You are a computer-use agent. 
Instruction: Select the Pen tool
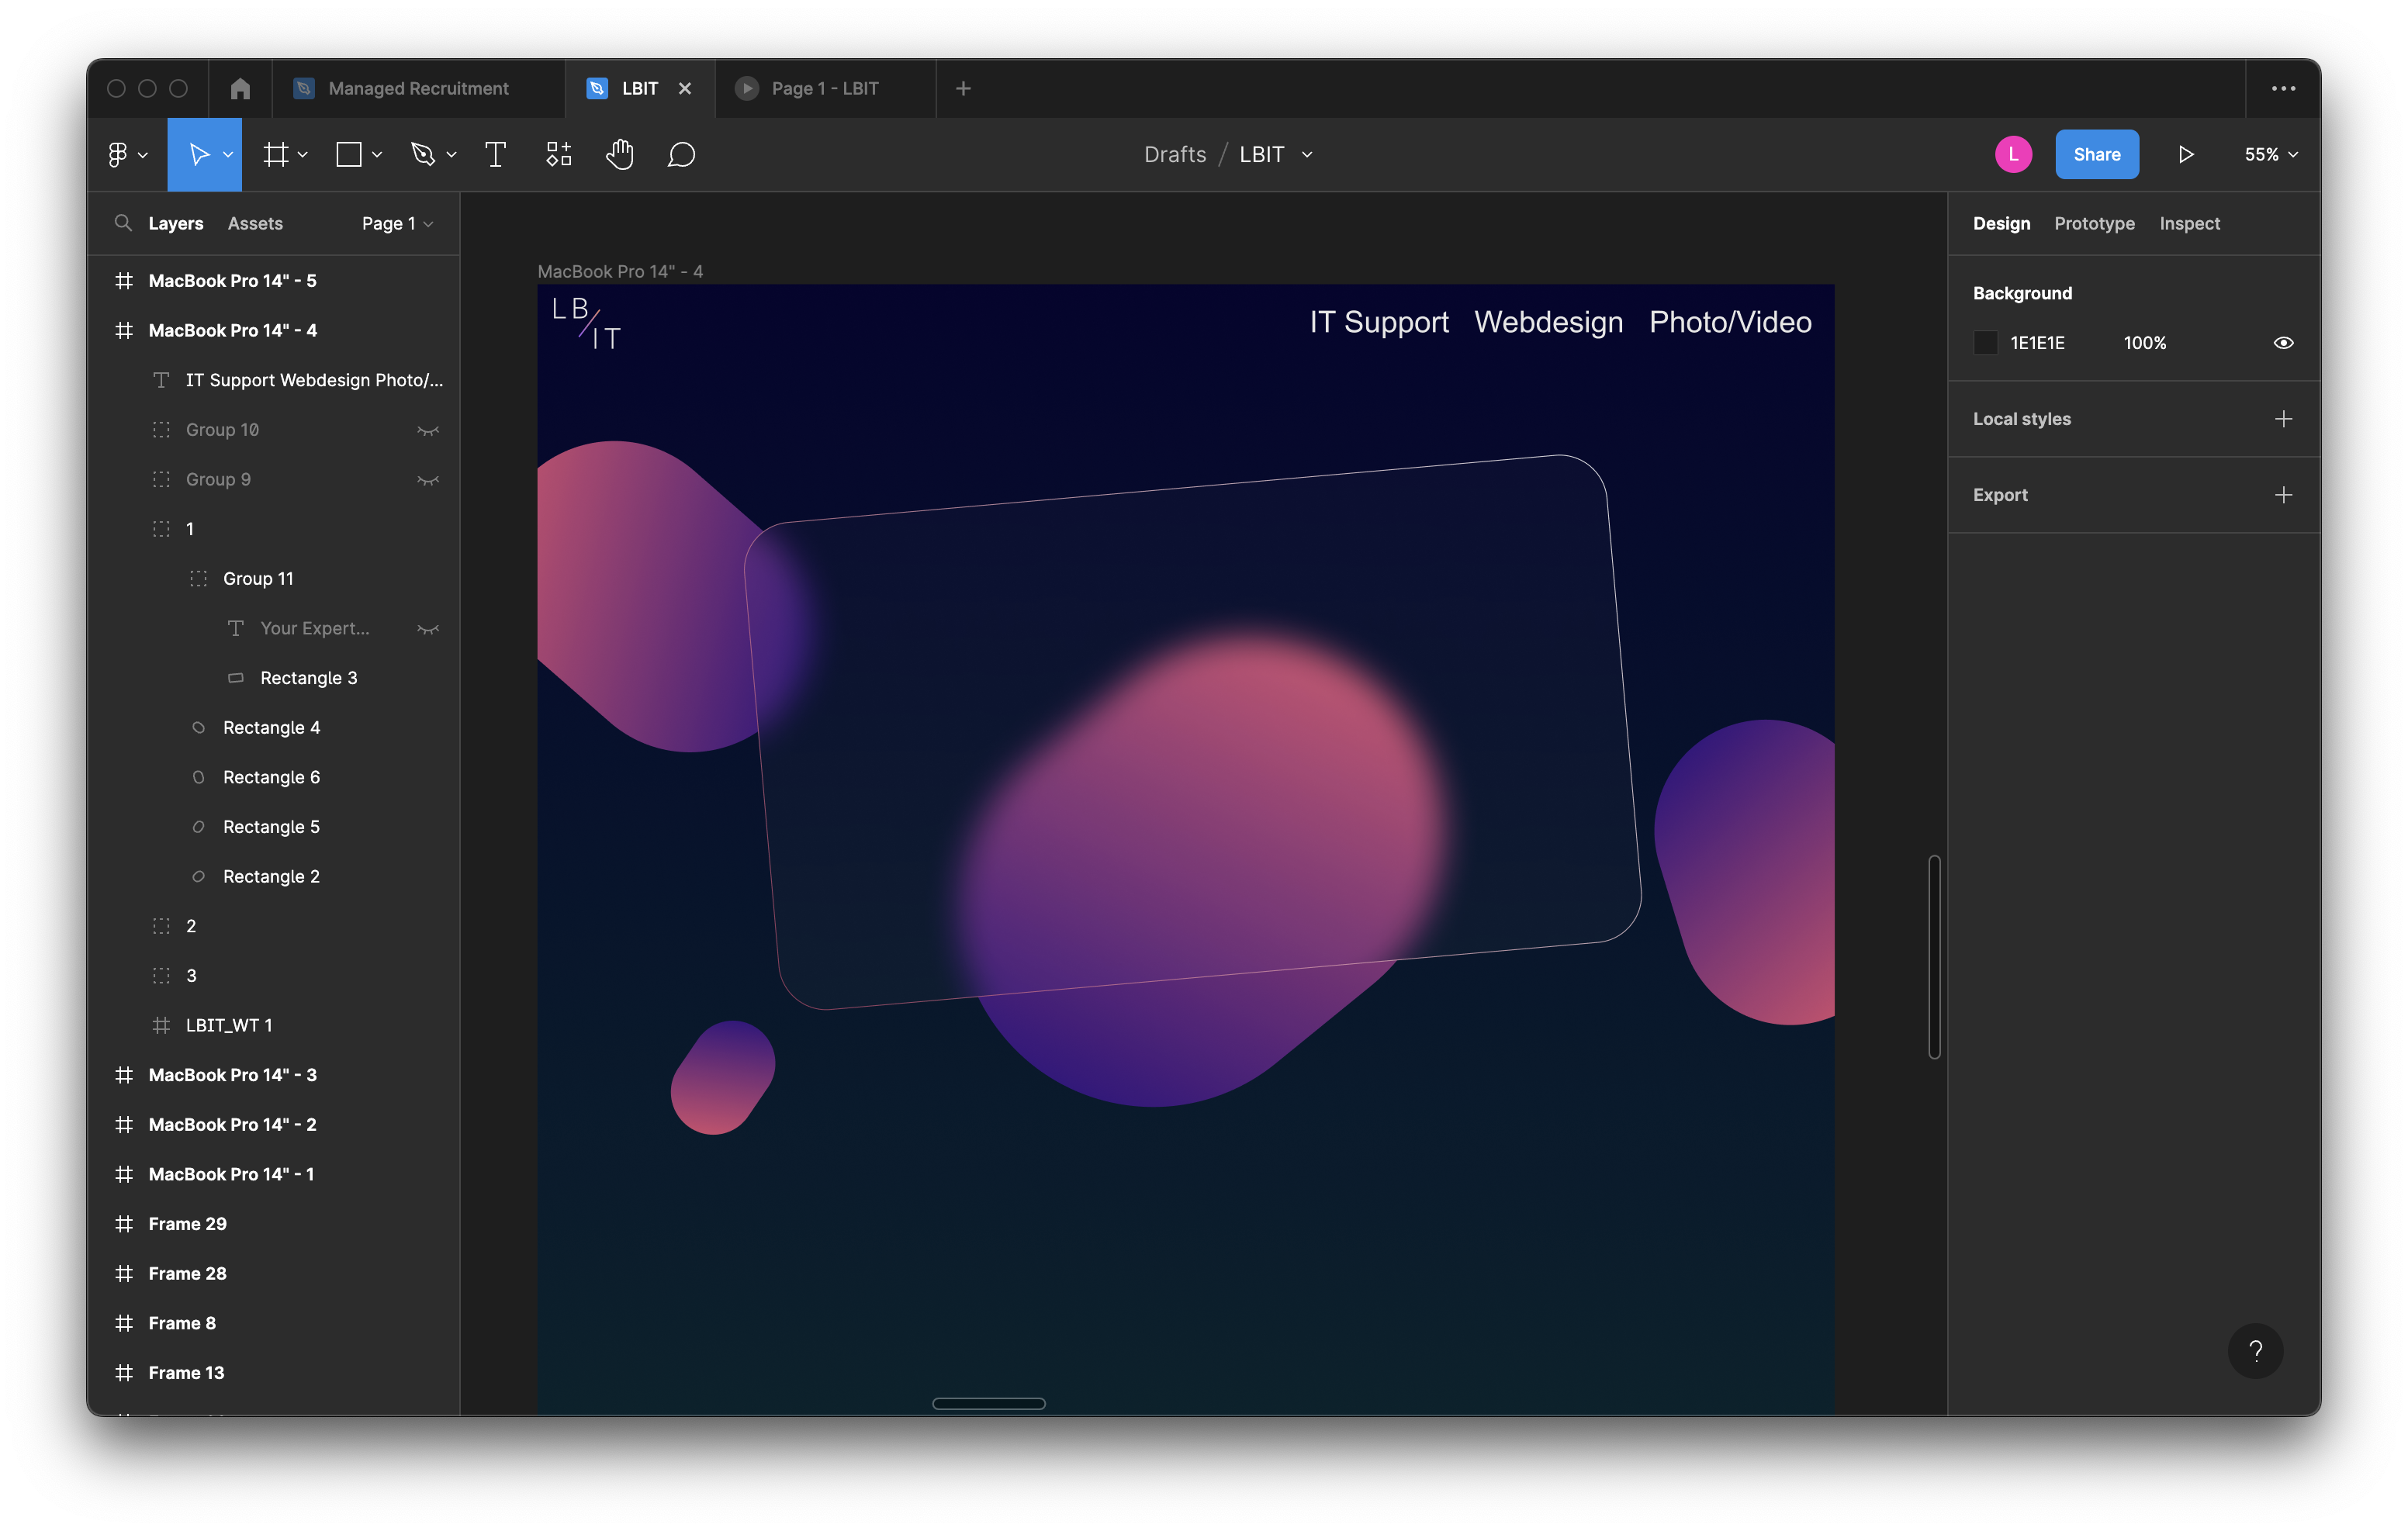point(423,155)
